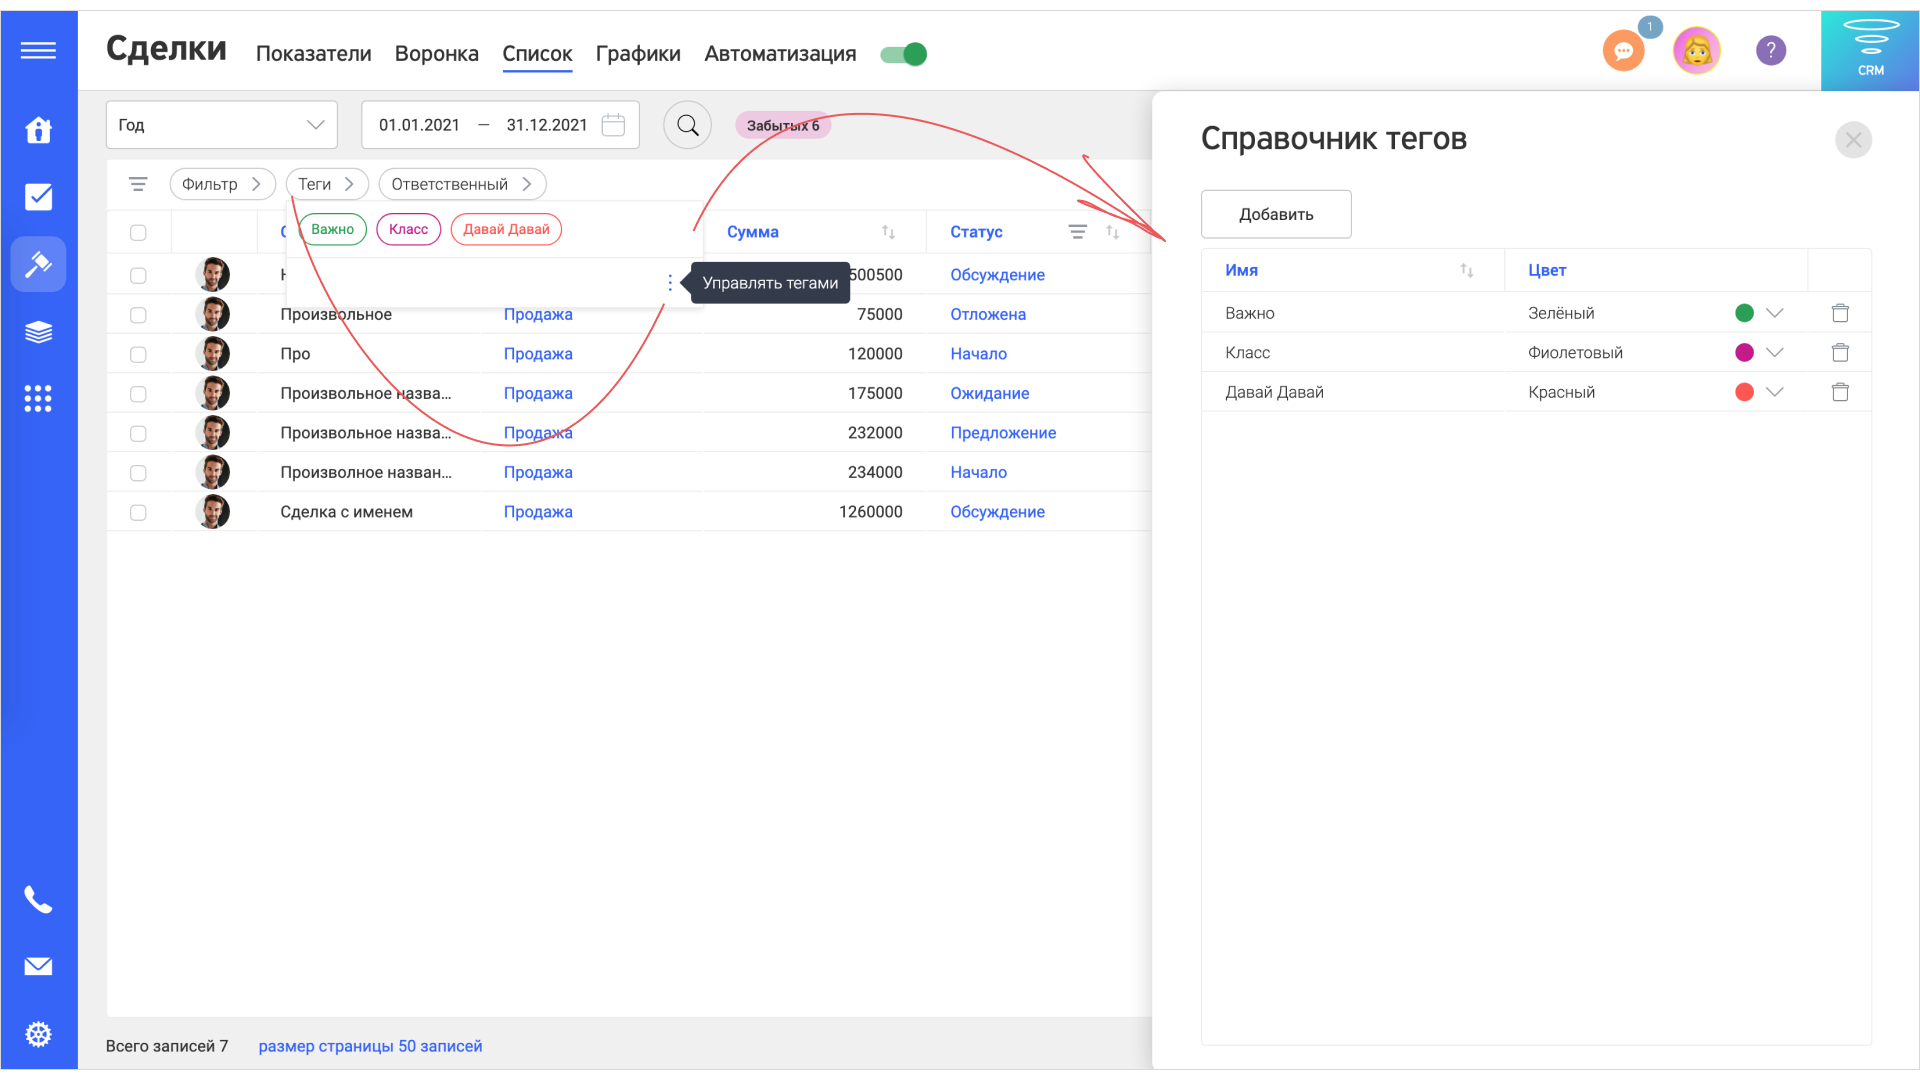Screen dimensions: 1920x1080
Task: Open the settings gear in sidebar
Action: [38, 1034]
